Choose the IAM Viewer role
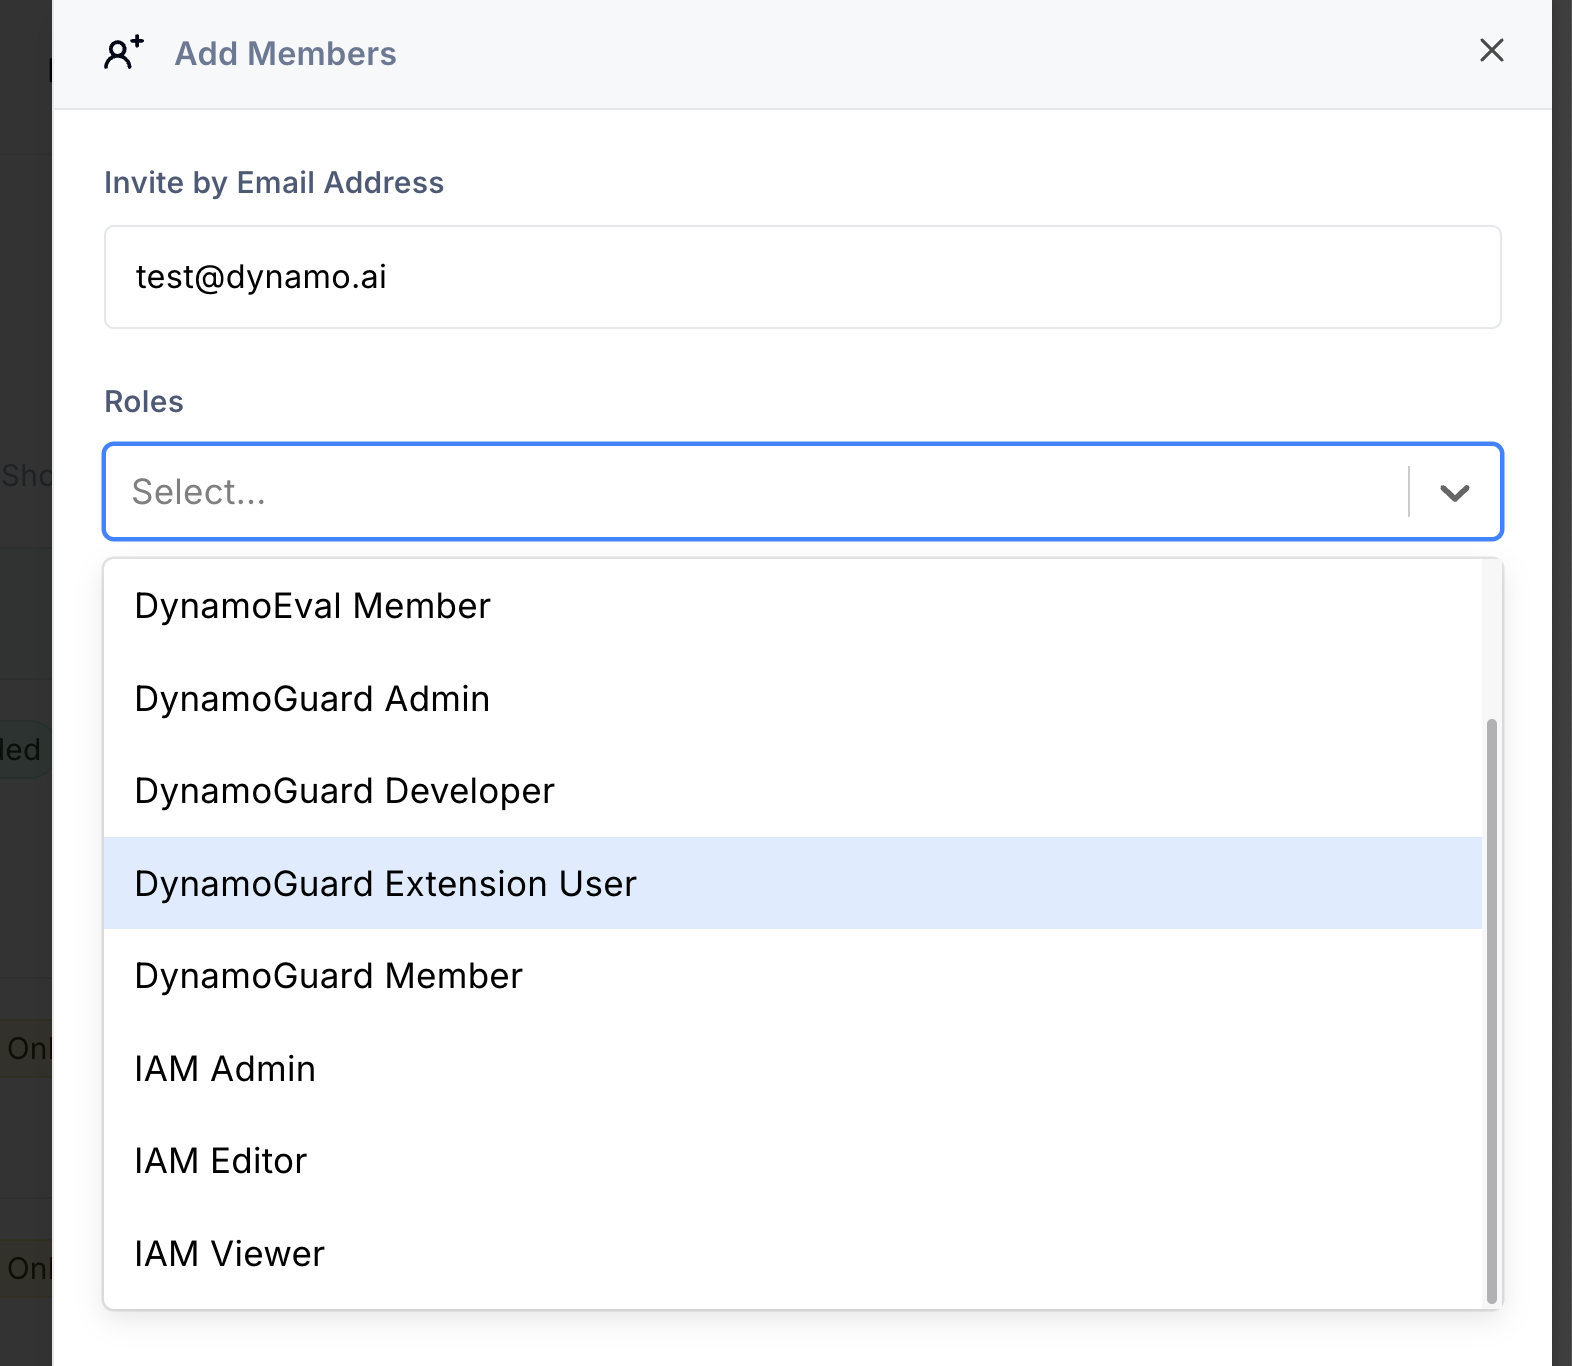This screenshot has height=1366, width=1572. pyautogui.click(x=793, y=1254)
